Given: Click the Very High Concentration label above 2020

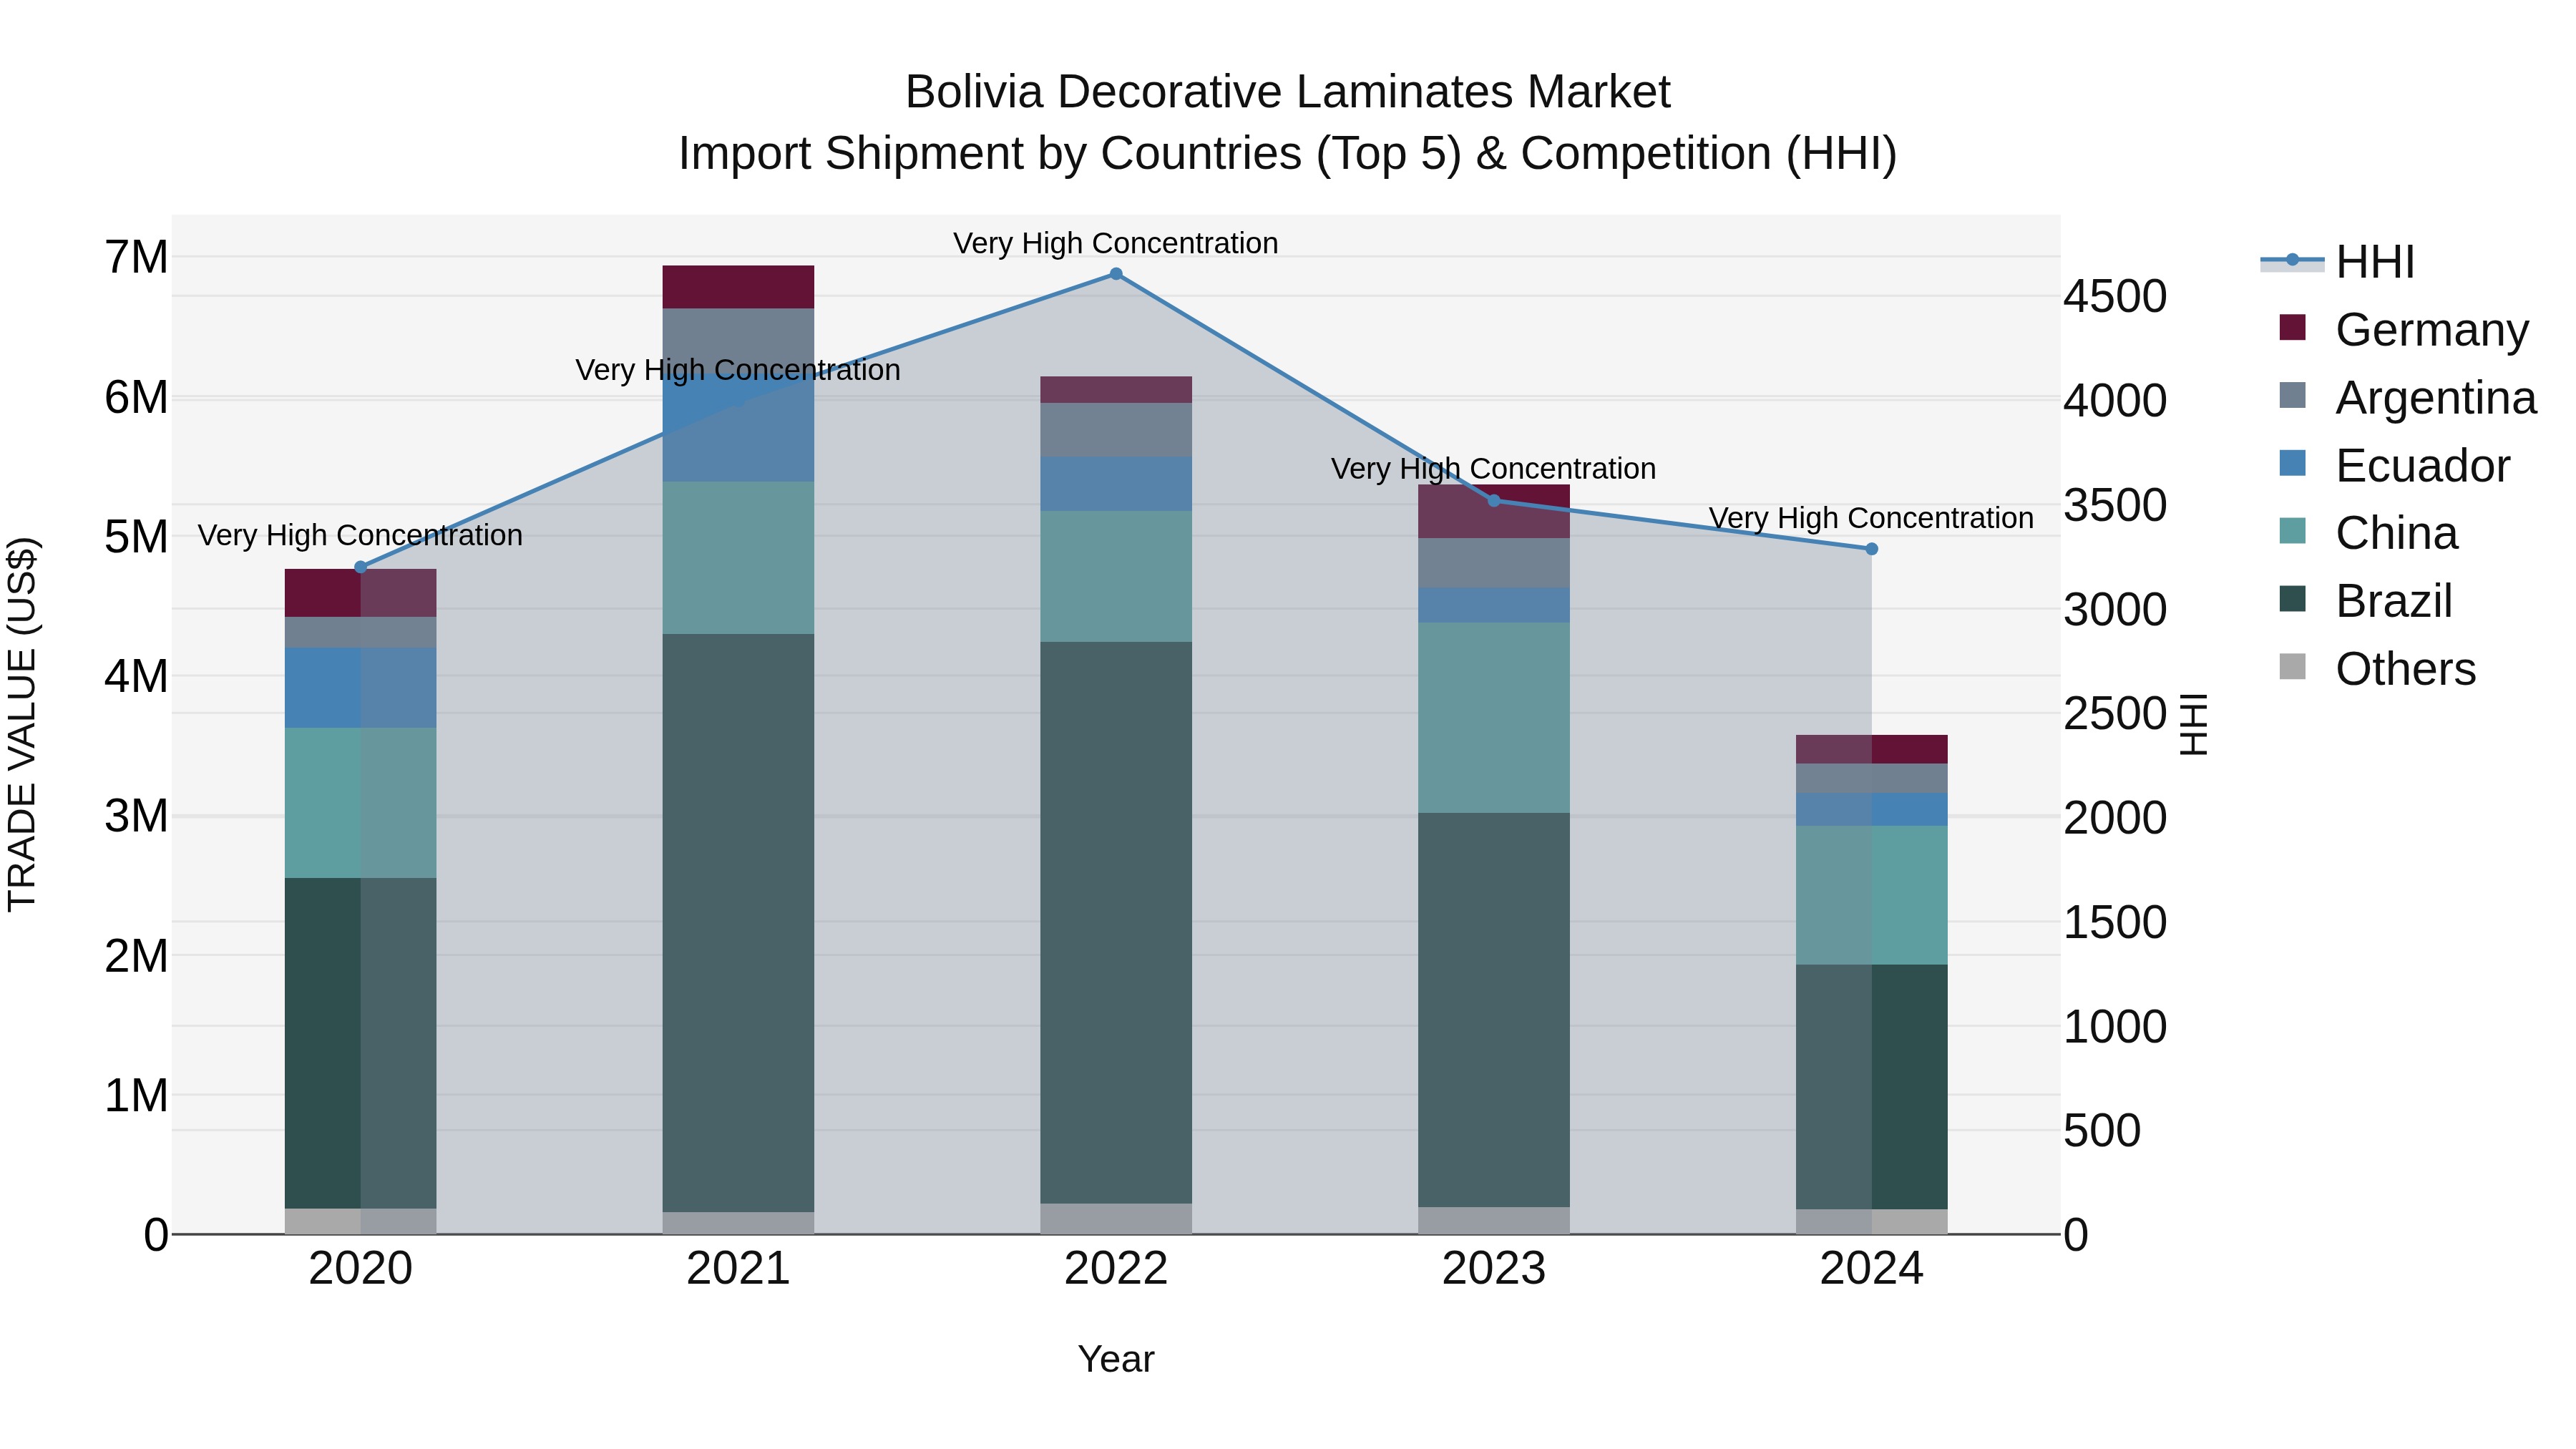Looking at the screenshot, I should (x=361, y=535).
